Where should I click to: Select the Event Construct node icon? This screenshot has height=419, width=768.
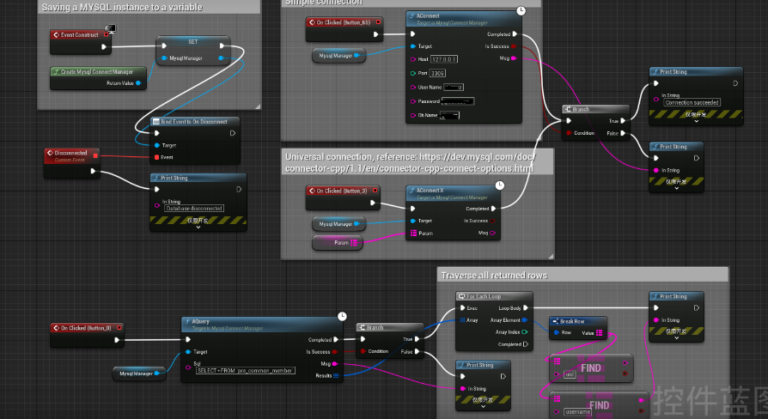click(56, 35)
